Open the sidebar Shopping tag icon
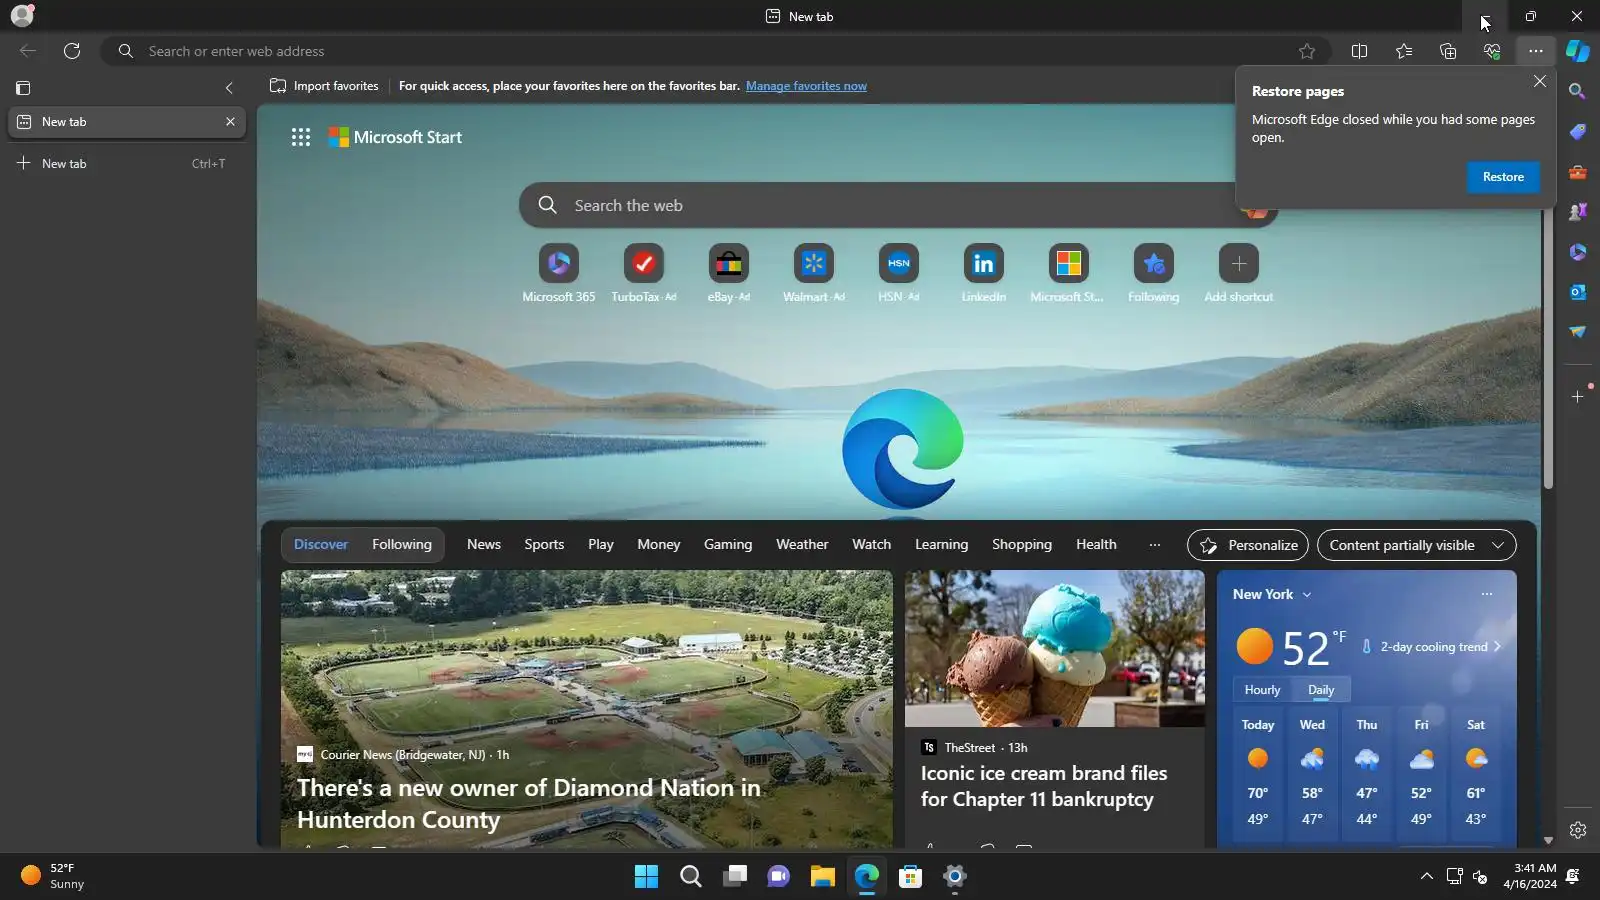Viewport: 1600px width, 900px height. pos(1578,132)
